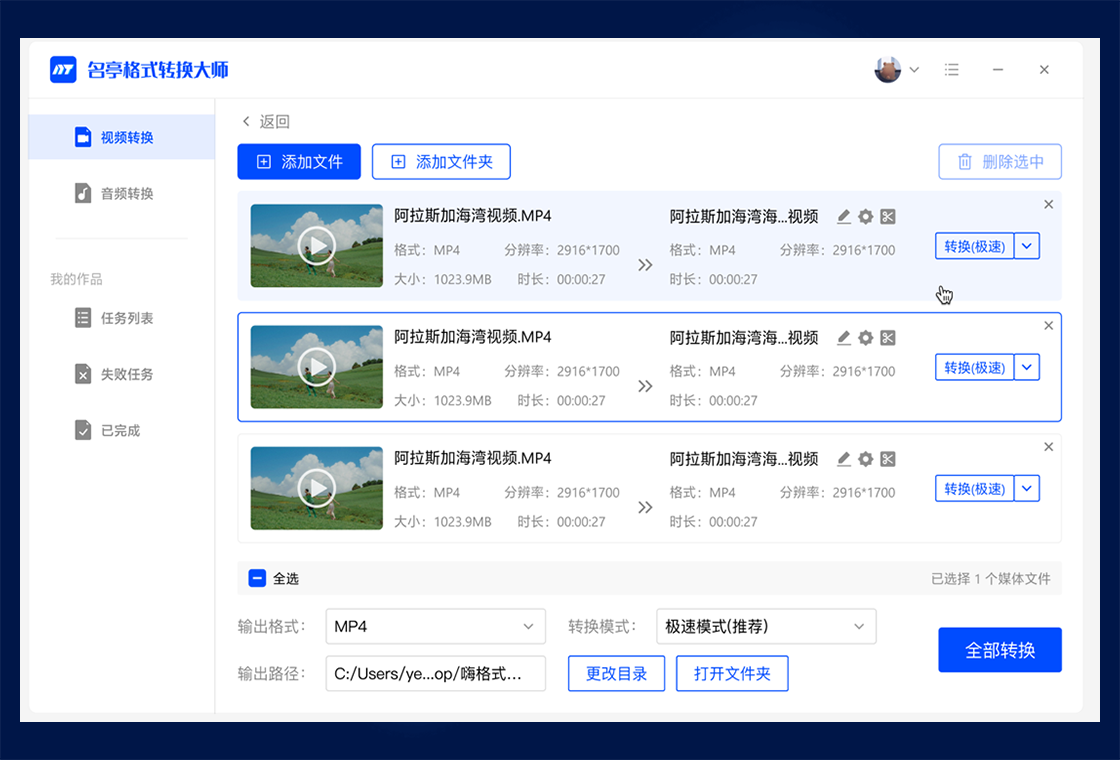The image size is (1120, 760).
Task: Click the pencil rename icon on second video
Action: click(844, 338)
